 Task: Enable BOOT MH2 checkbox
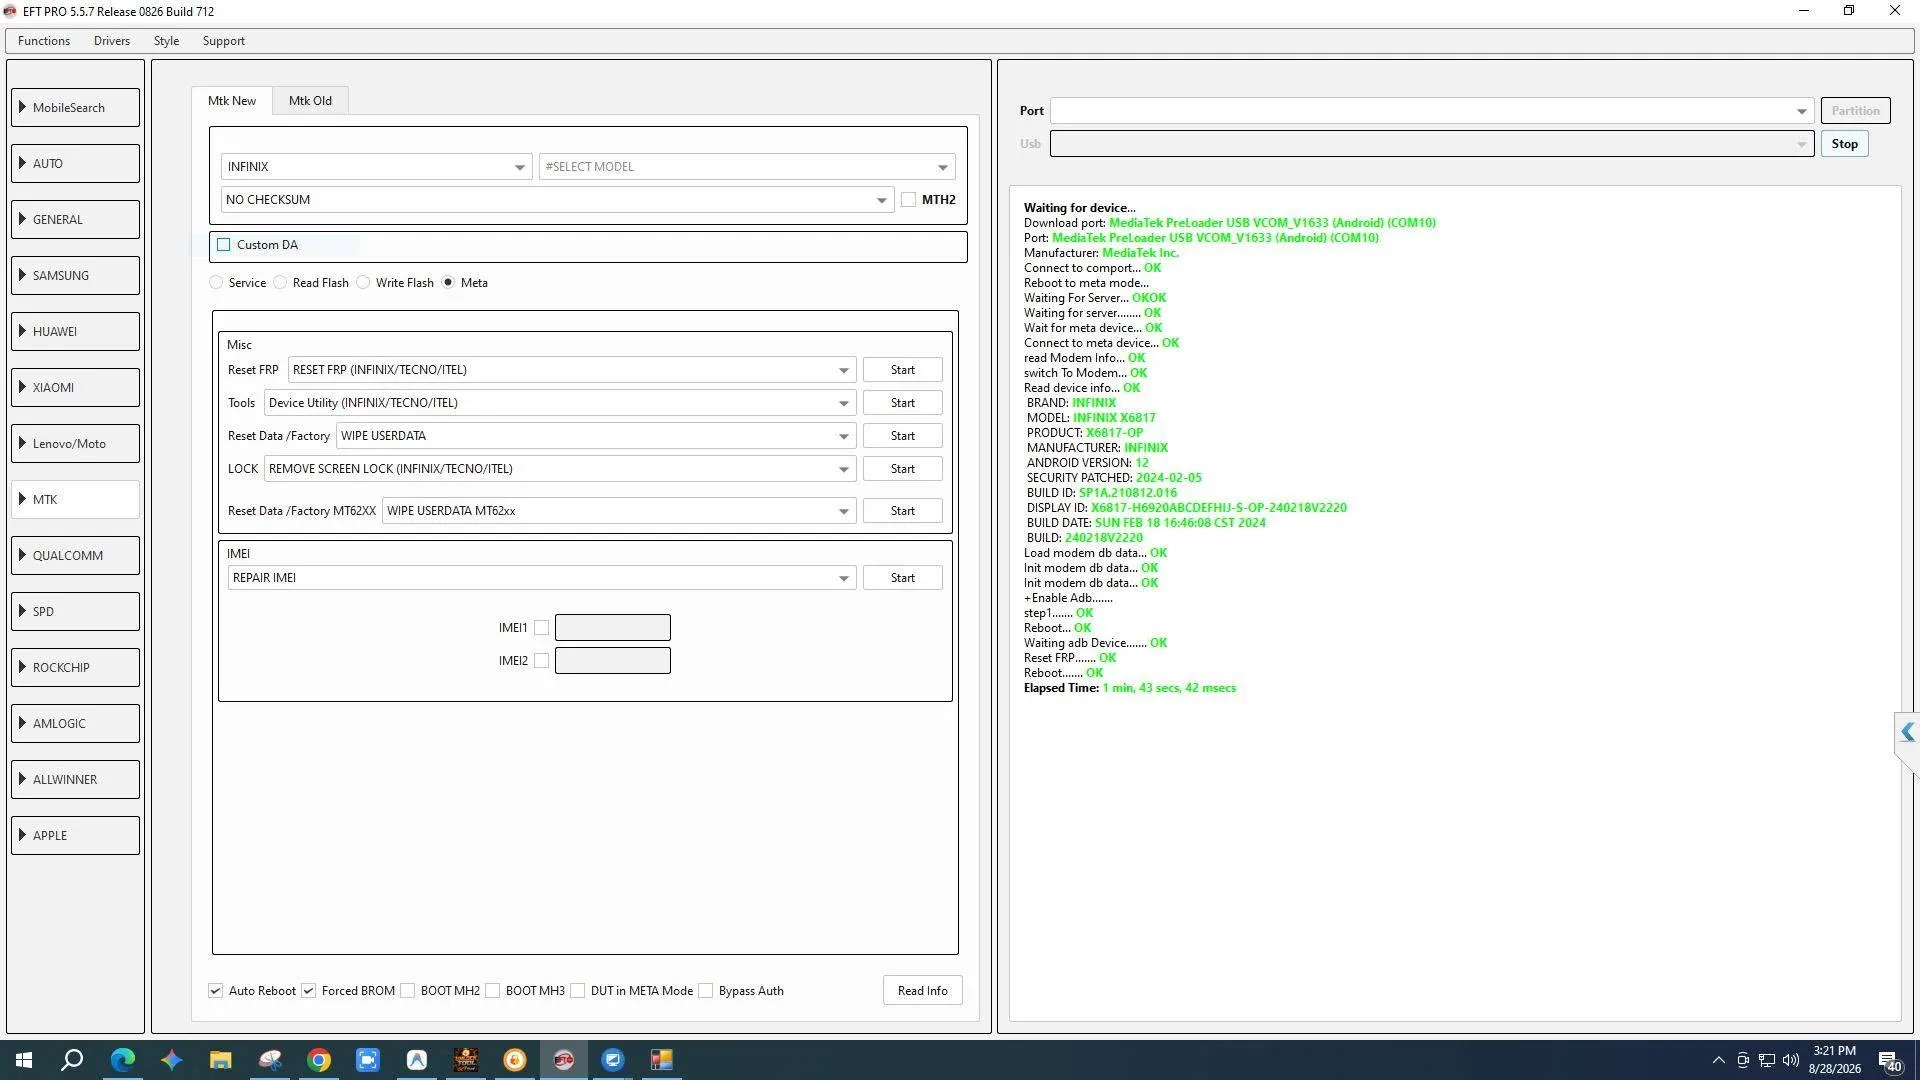pos(407,991)
